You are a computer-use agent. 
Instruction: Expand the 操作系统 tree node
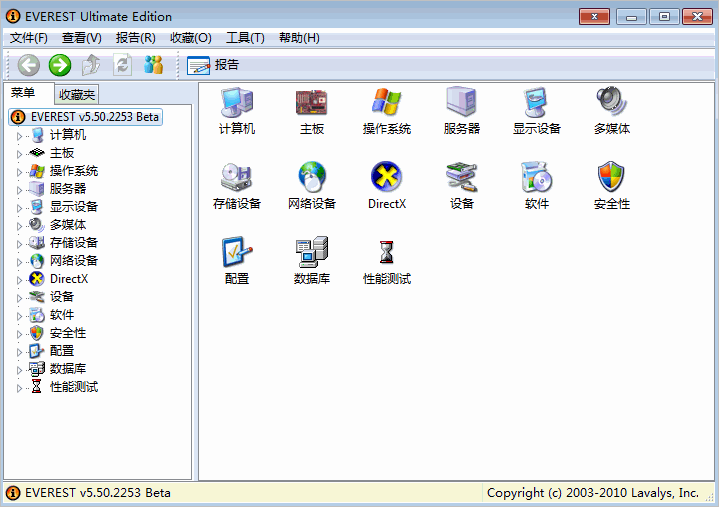pos(19,172)
